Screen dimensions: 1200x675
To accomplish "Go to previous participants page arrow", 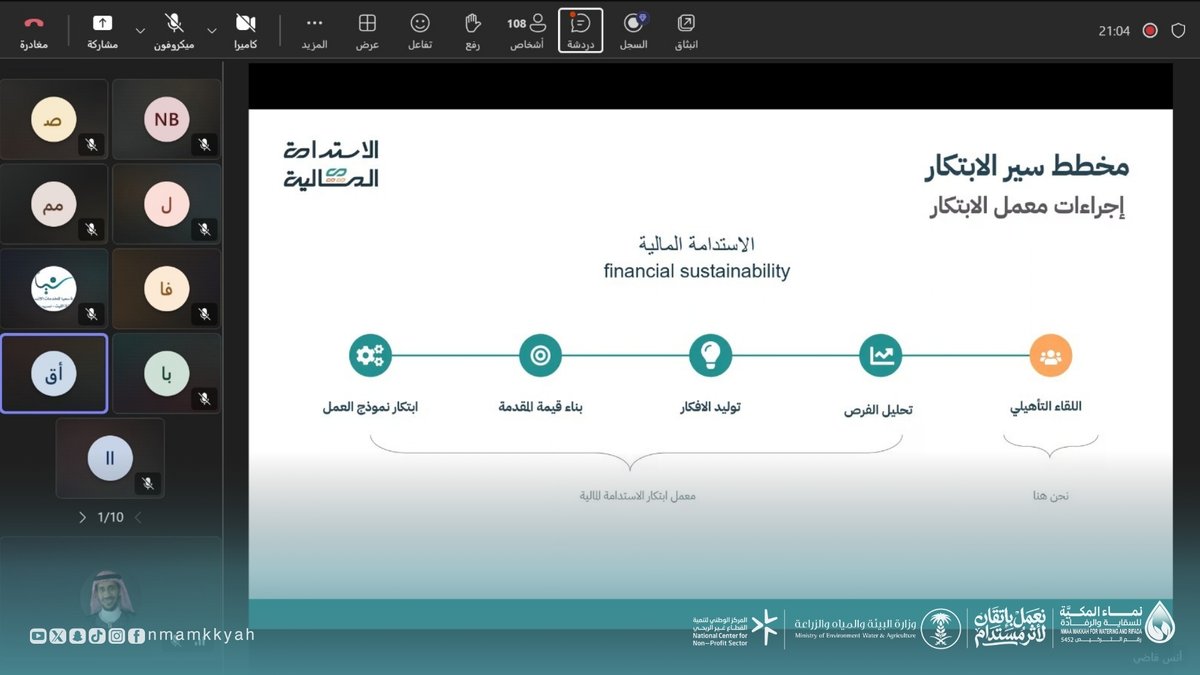I will point(138,518).
